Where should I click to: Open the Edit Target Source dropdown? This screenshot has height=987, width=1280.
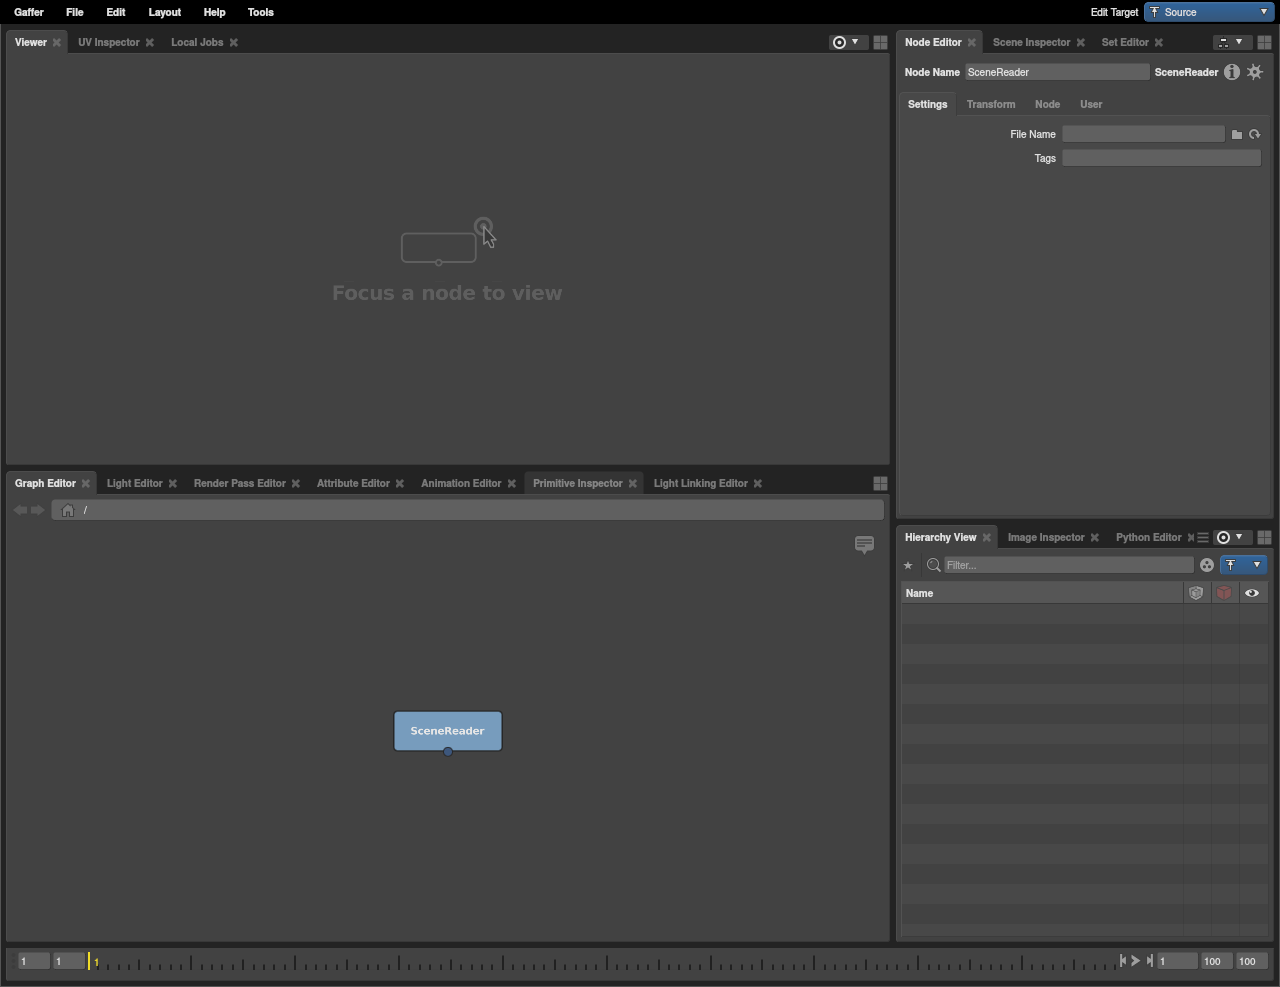click(1209, 12)
